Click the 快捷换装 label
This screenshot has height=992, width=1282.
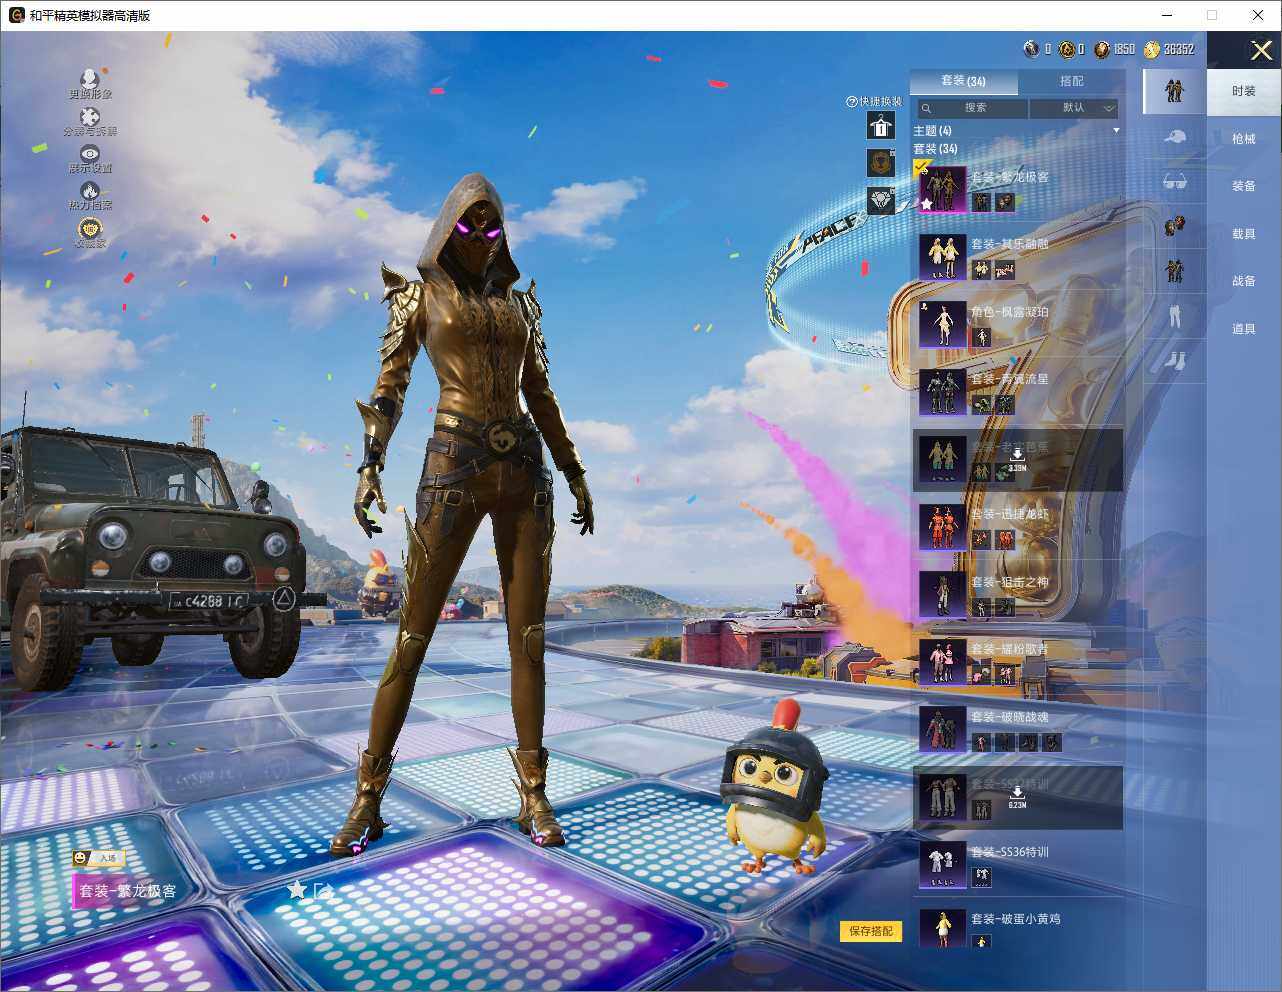(880, 101)
